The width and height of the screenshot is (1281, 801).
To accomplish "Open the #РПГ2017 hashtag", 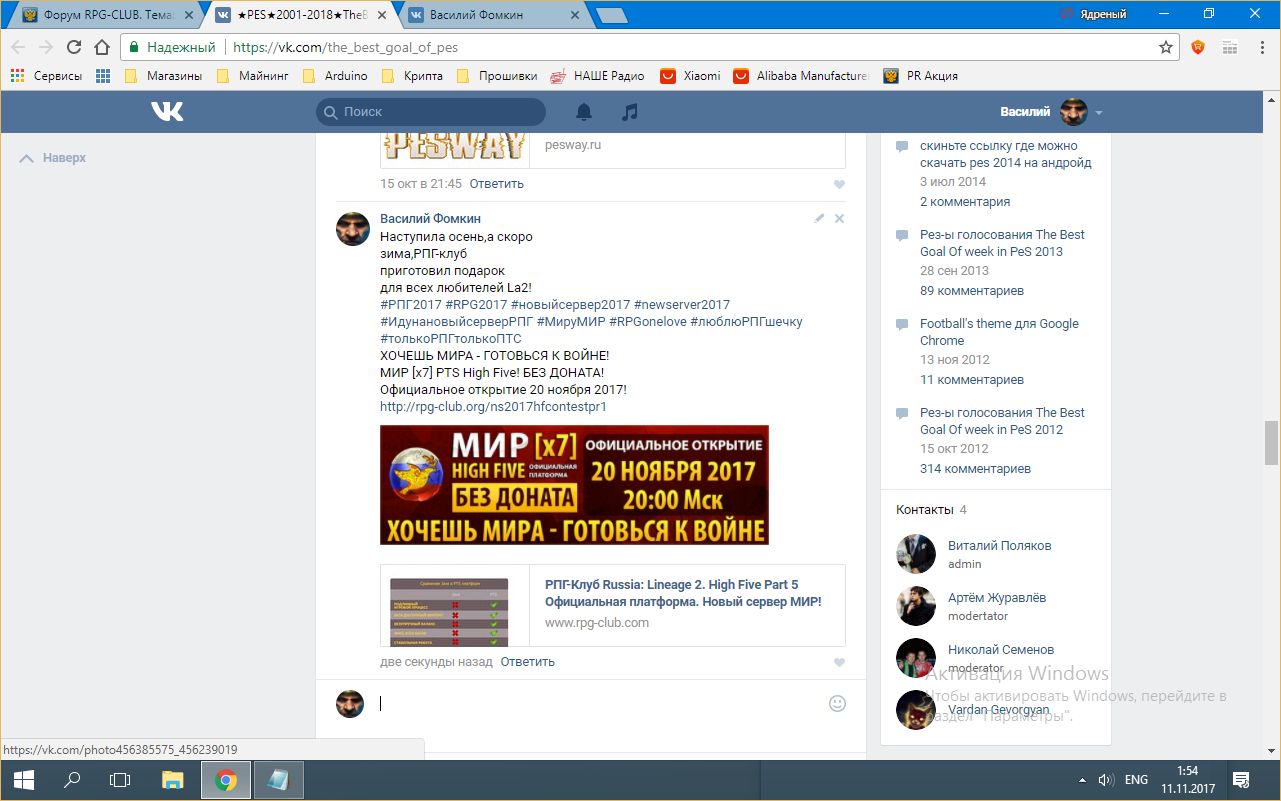I will click(411, 305).
